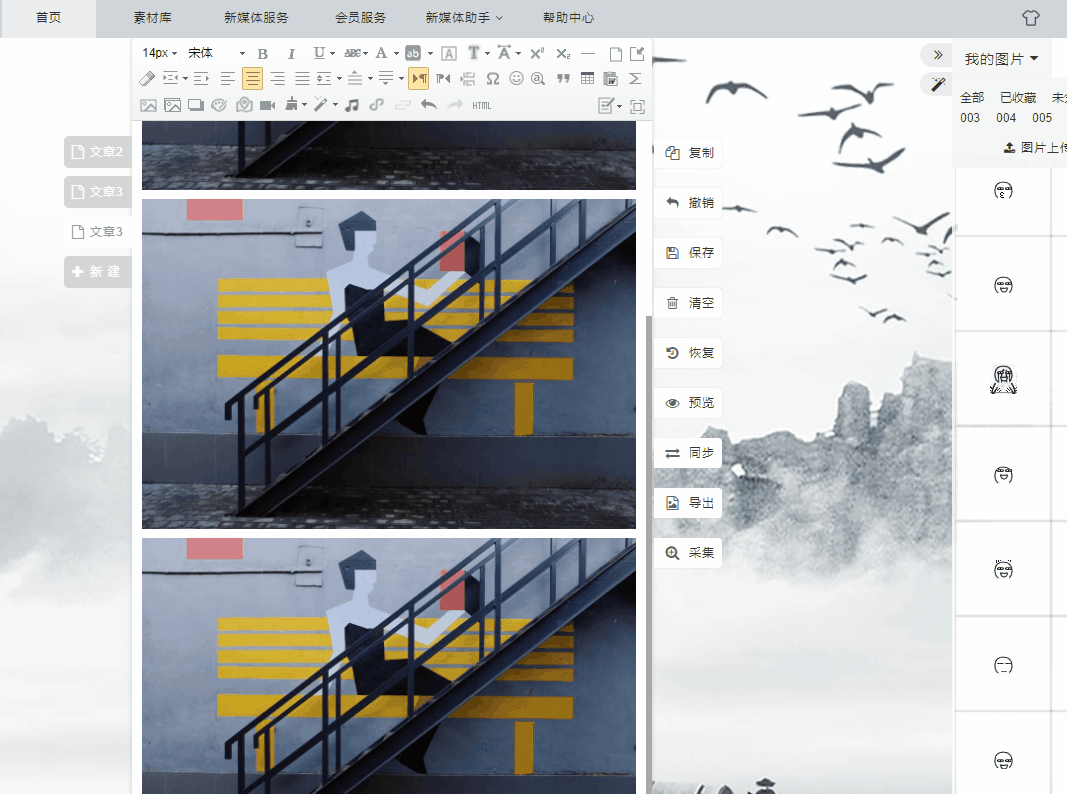Click the 复制 button
Screen dimensions: 1067x794
coord(688,153)
